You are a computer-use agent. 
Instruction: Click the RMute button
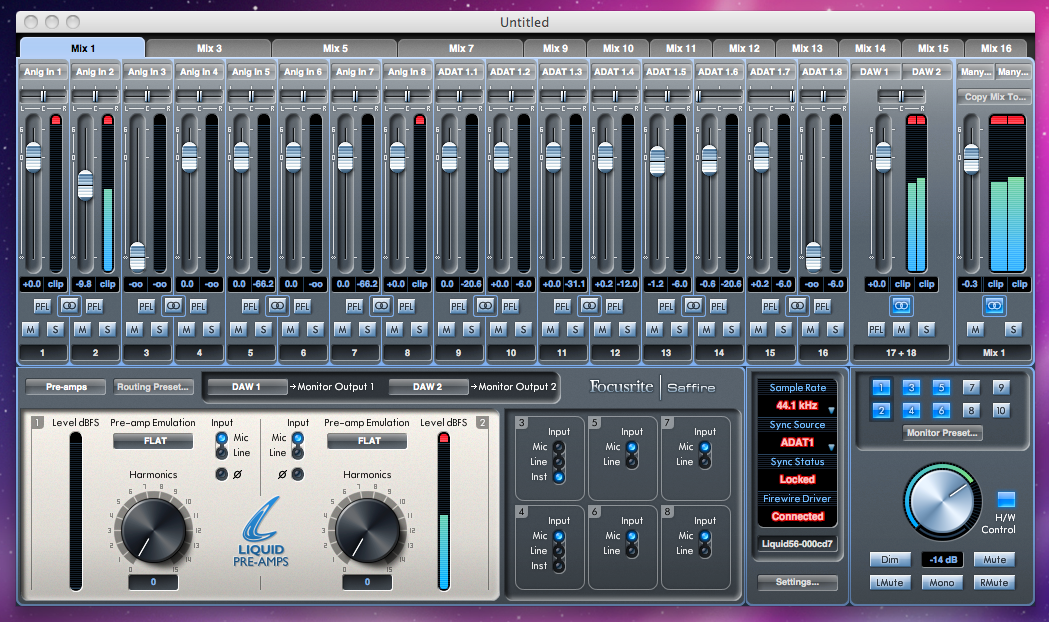994,583
